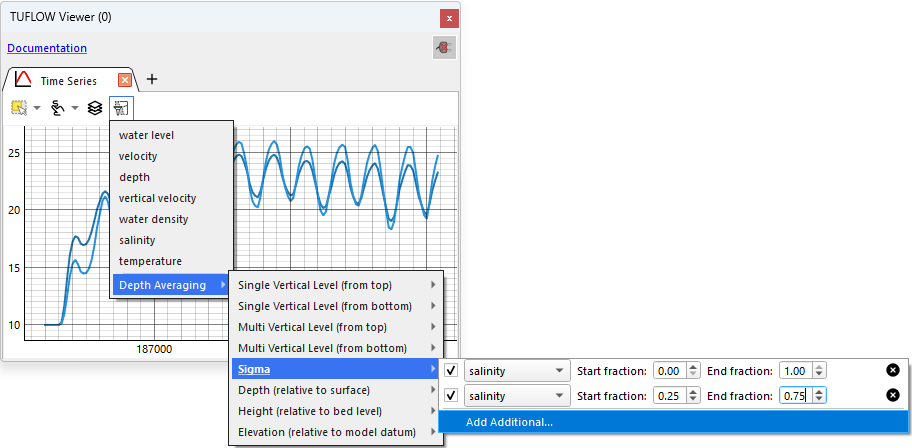Click the stacked layers icon in toolbar

click(x=95, y=107)
